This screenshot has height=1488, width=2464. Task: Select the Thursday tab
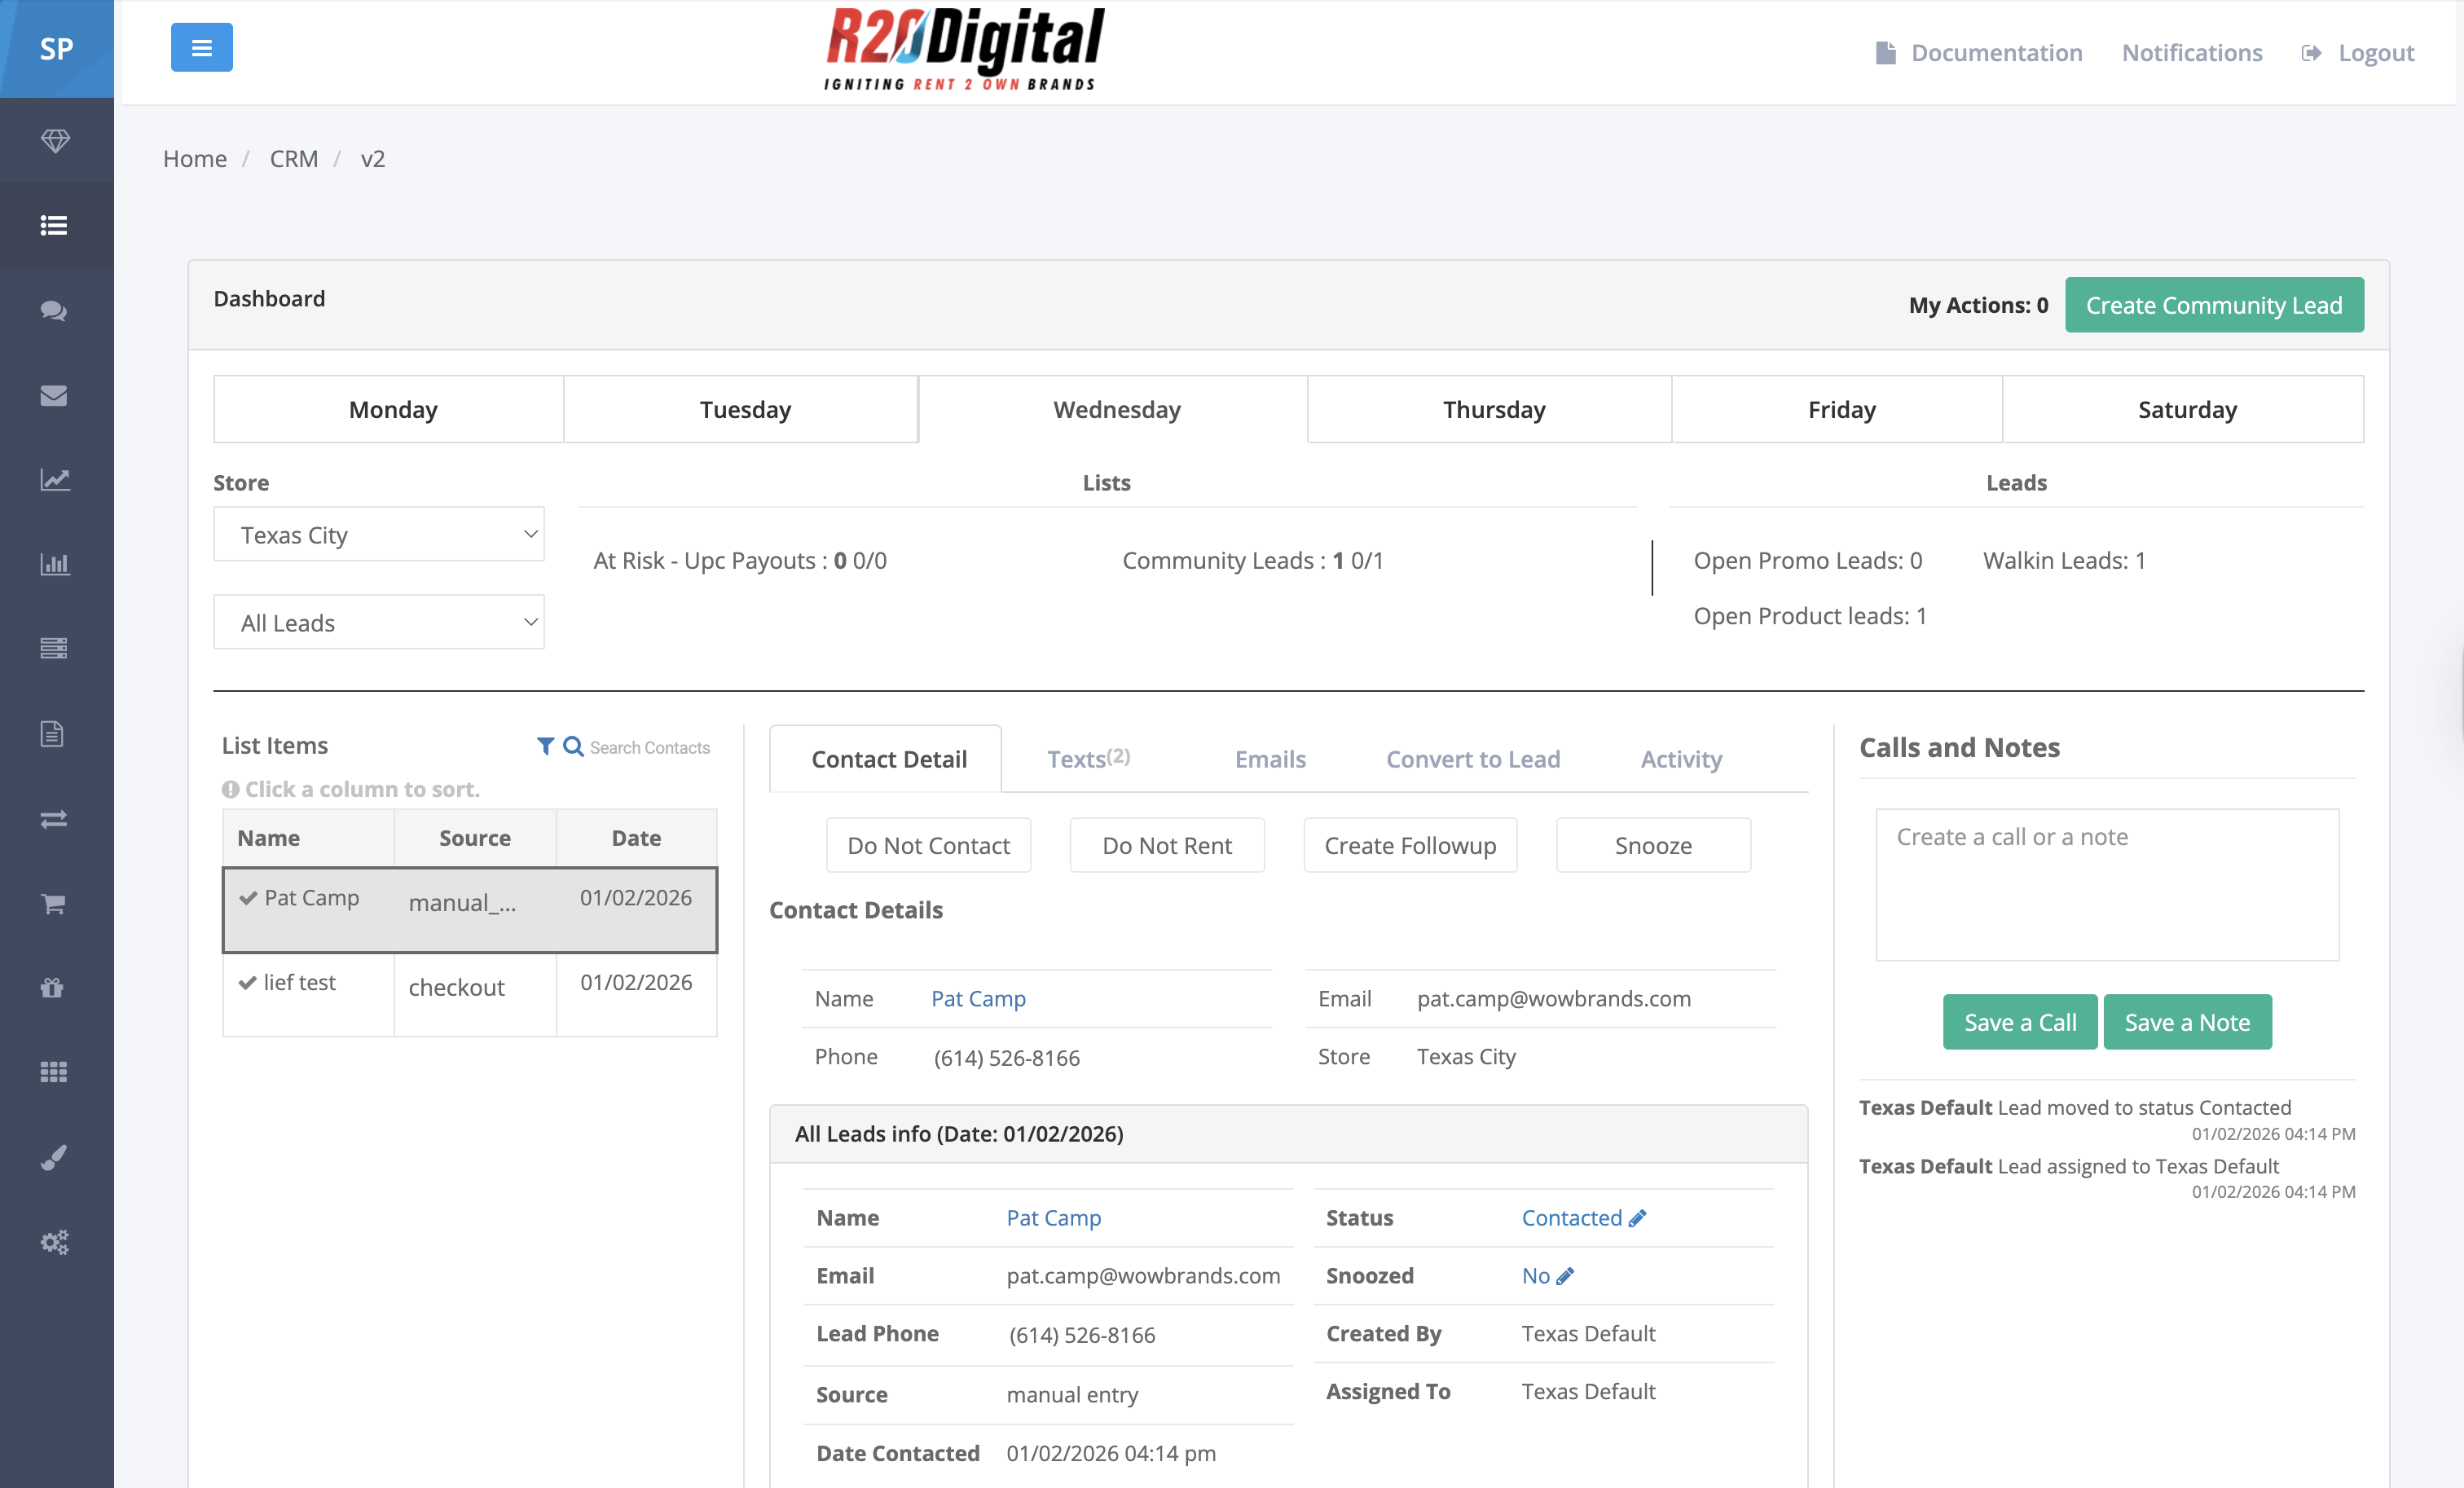click(x=1490, y=410)
